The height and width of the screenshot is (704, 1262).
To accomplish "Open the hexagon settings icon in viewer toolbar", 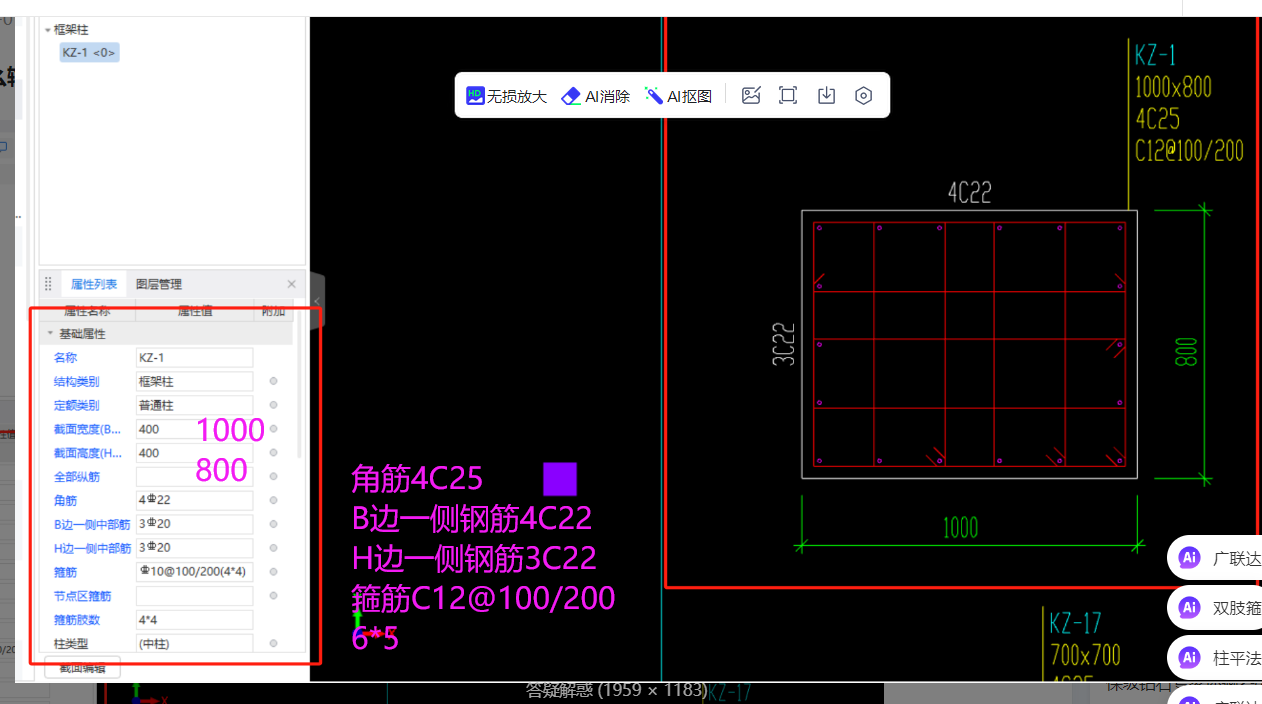I will point(864,96).
